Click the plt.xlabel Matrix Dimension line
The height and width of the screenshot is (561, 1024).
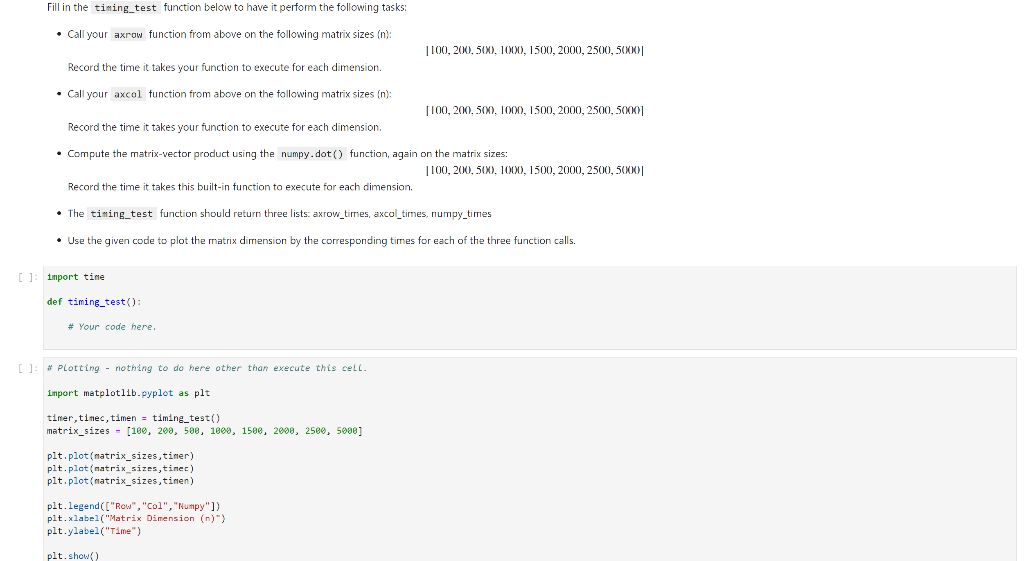coord(136,519)
